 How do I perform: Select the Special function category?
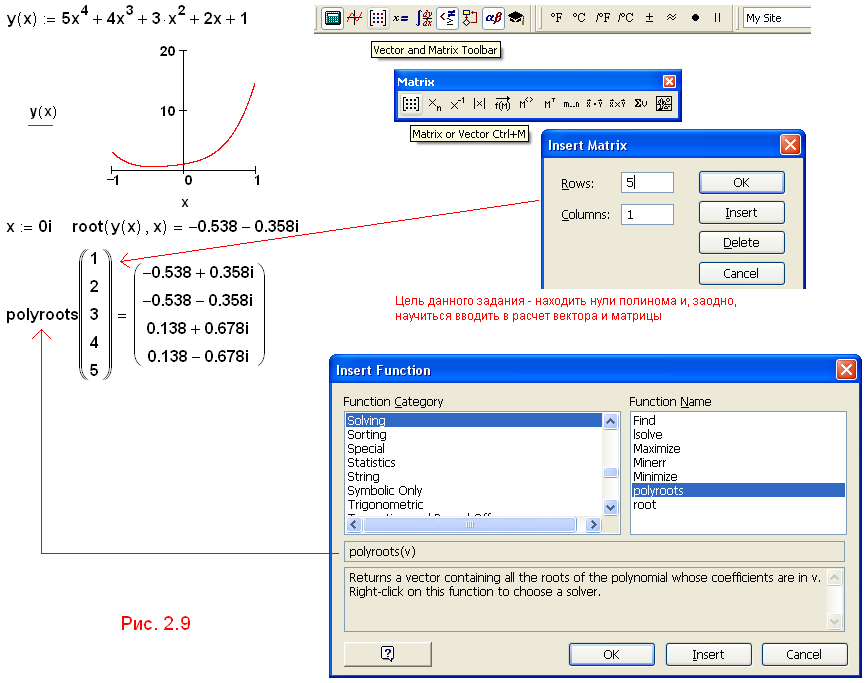point(473,449)
